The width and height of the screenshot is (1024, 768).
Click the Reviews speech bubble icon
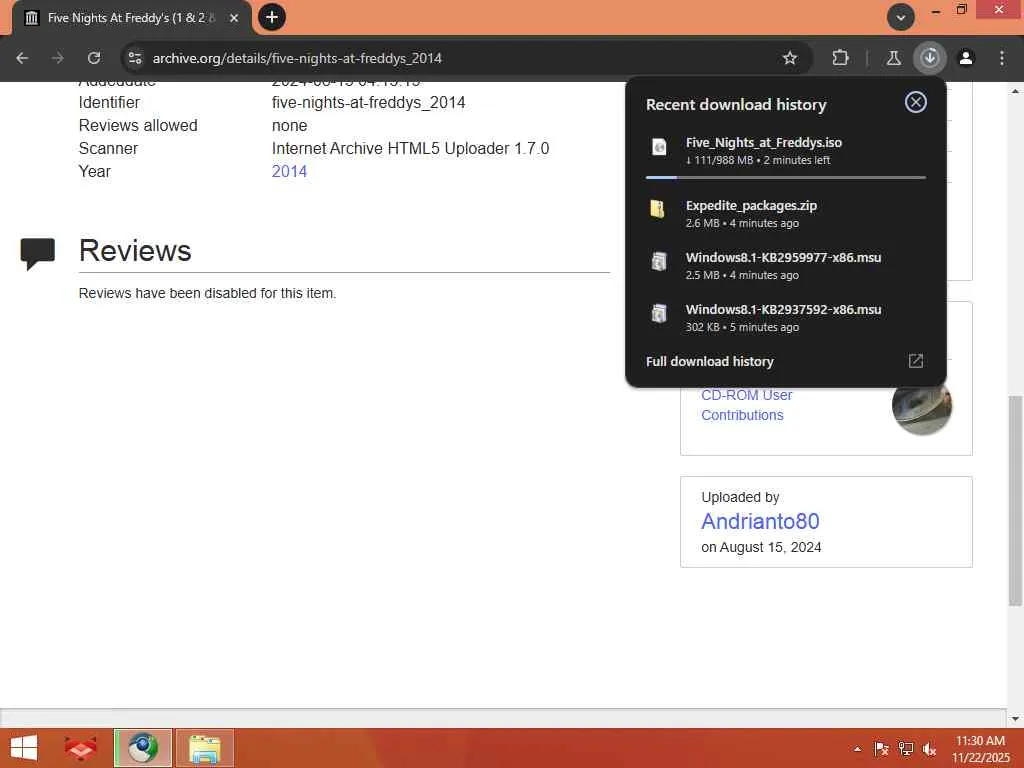coord(37,253)
